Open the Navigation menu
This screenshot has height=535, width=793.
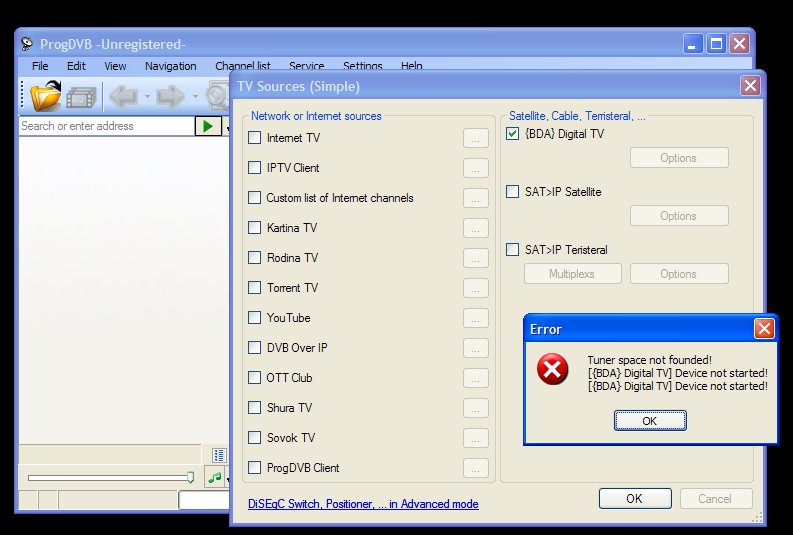tap(170, 66)
